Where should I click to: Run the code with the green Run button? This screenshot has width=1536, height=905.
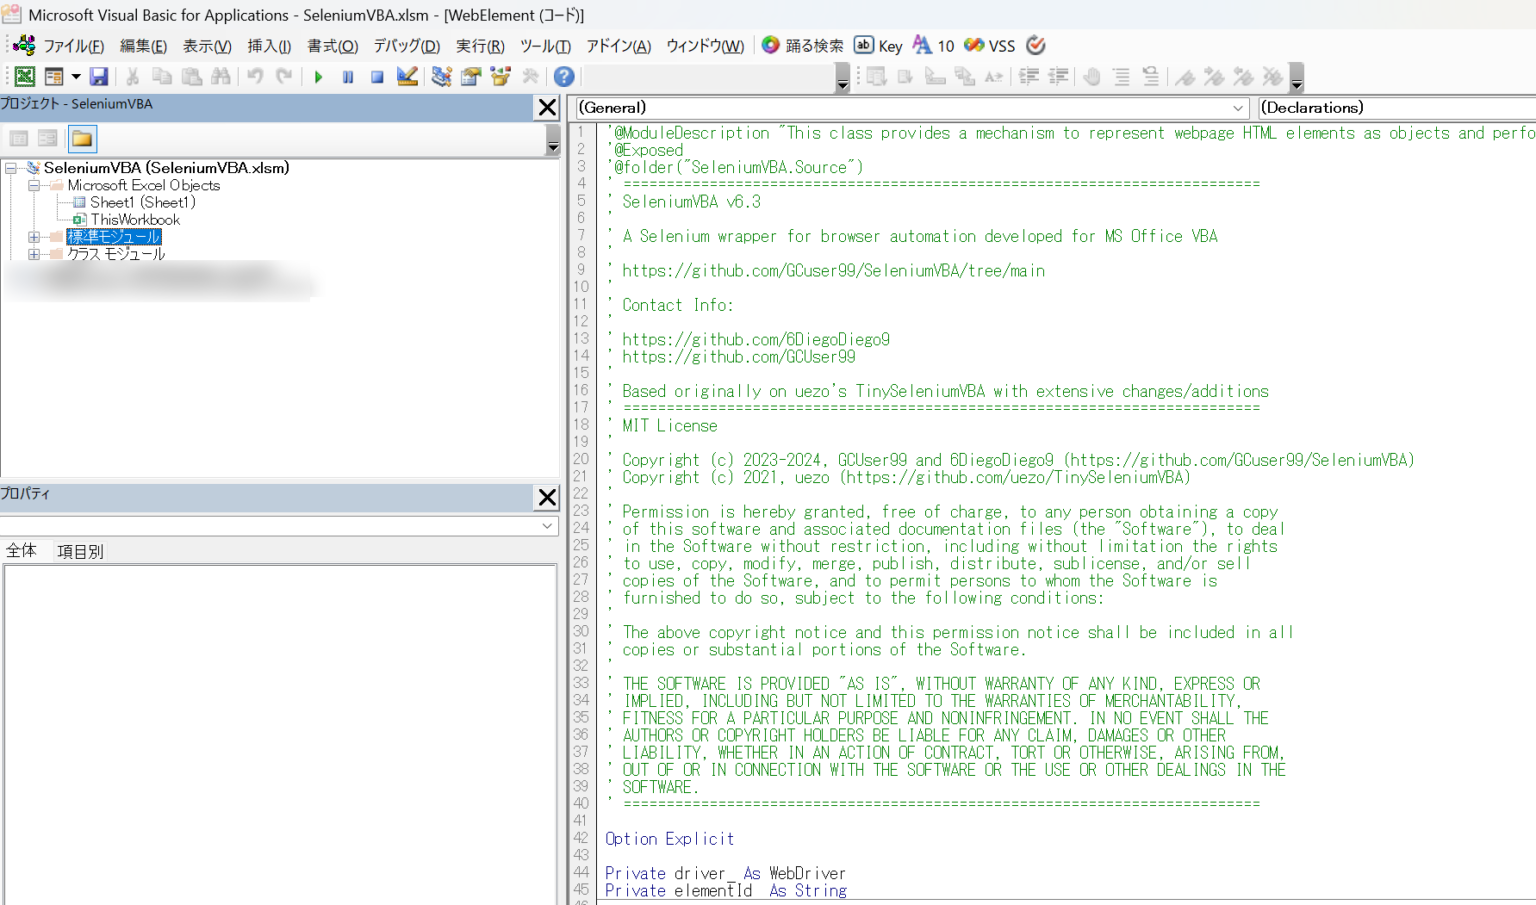click(x=318, y=76)
